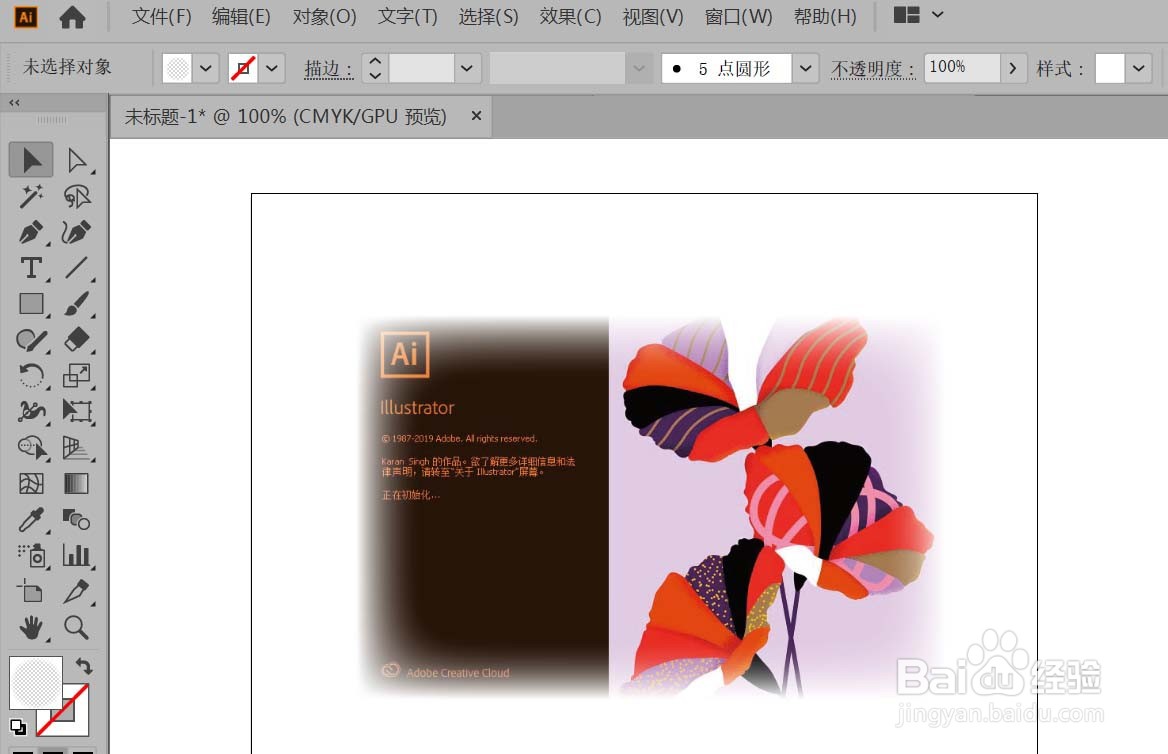Select the Hand tool
This screenshot has width=1168, height=754.
click(31, 627)
